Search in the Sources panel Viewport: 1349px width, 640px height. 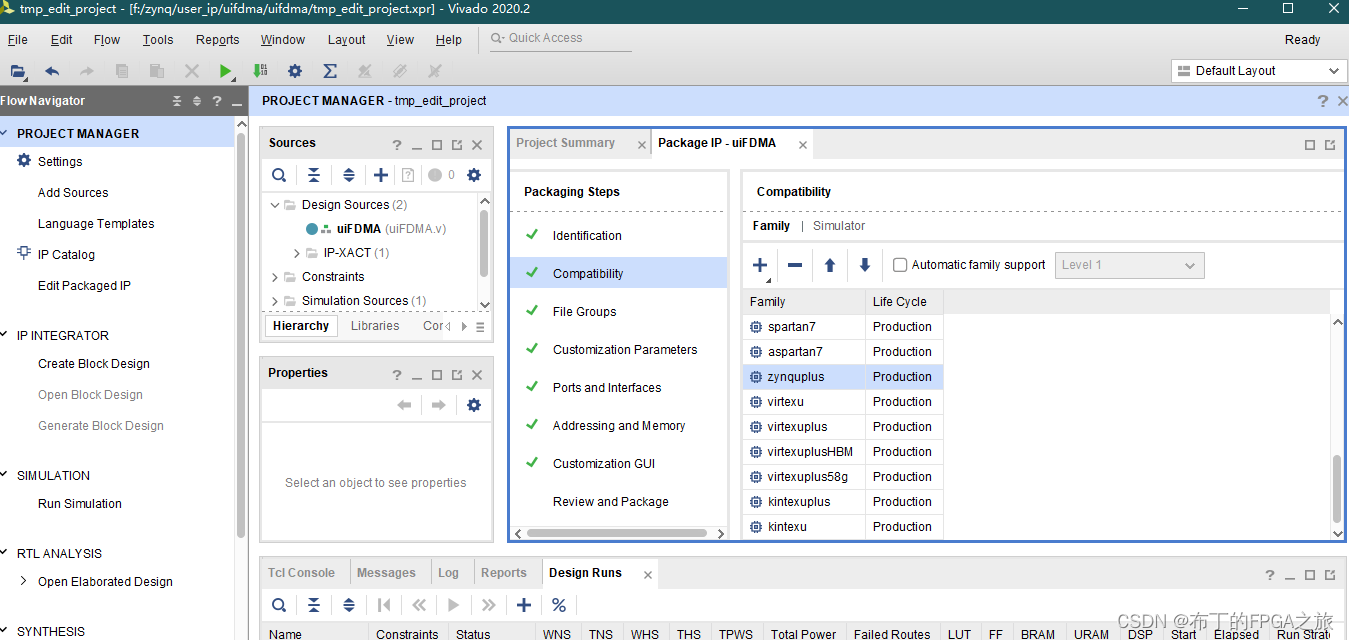pyautogui.click(x=279, y=175)
